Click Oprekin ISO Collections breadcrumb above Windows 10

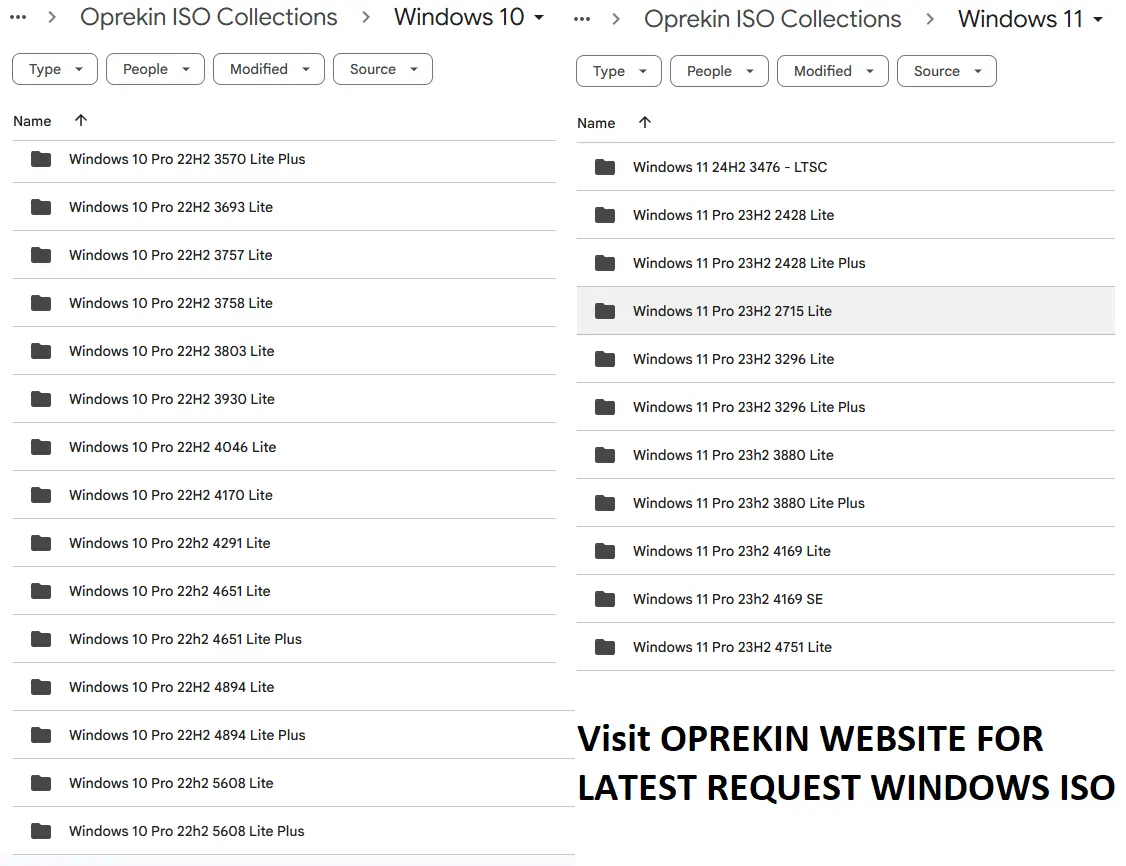click(208, 17)
